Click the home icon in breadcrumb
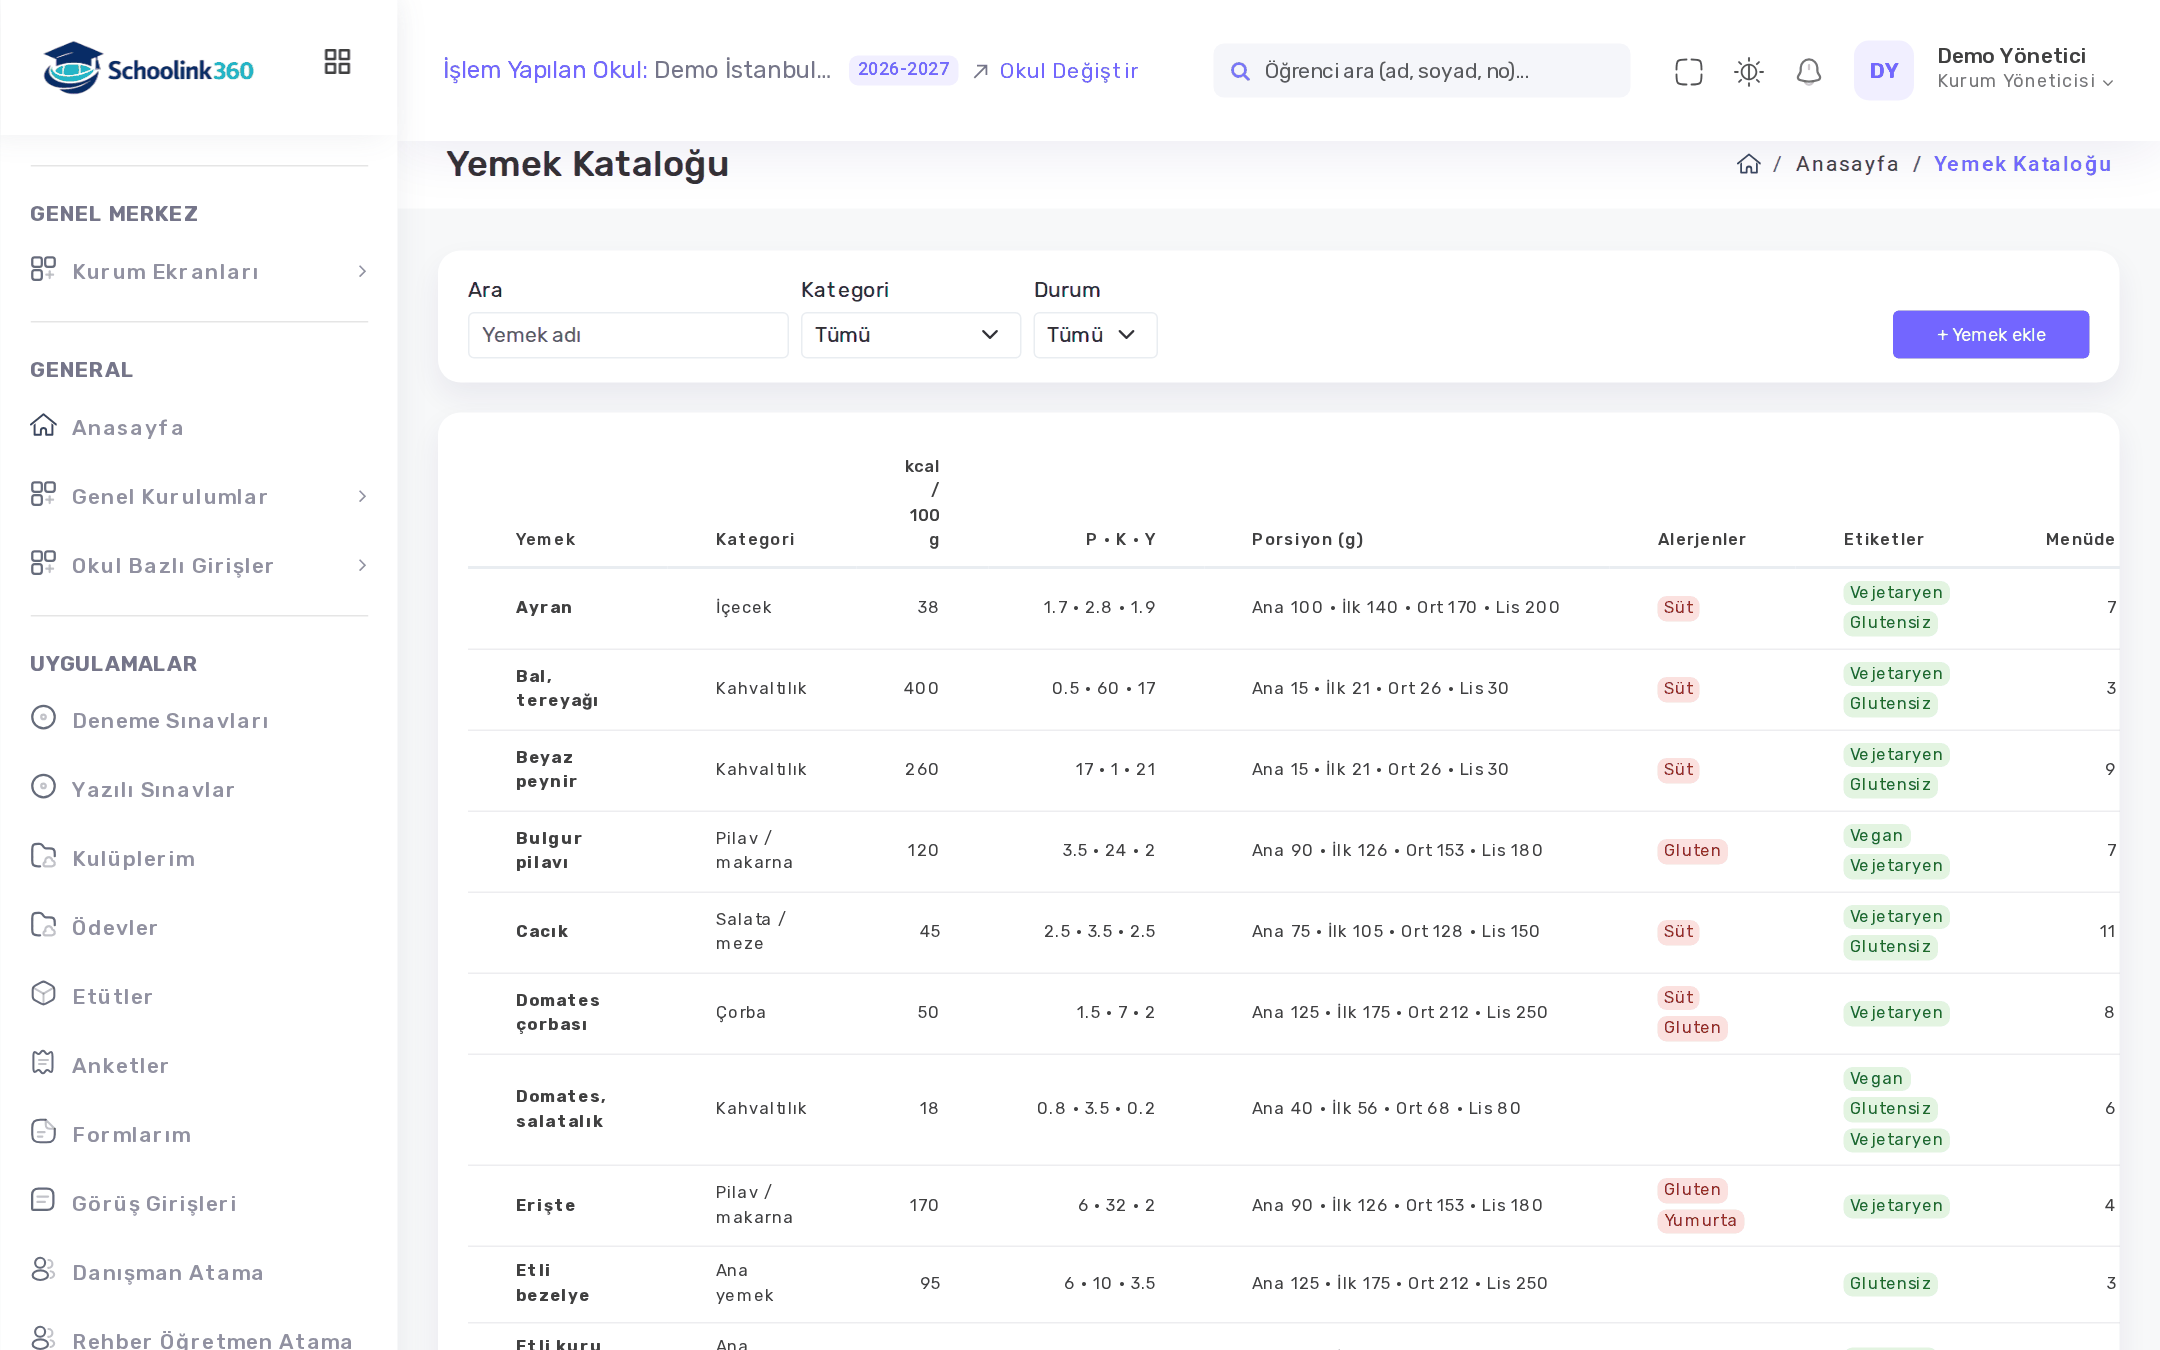The image size is (2160, 1350). tap(1748, 164)
